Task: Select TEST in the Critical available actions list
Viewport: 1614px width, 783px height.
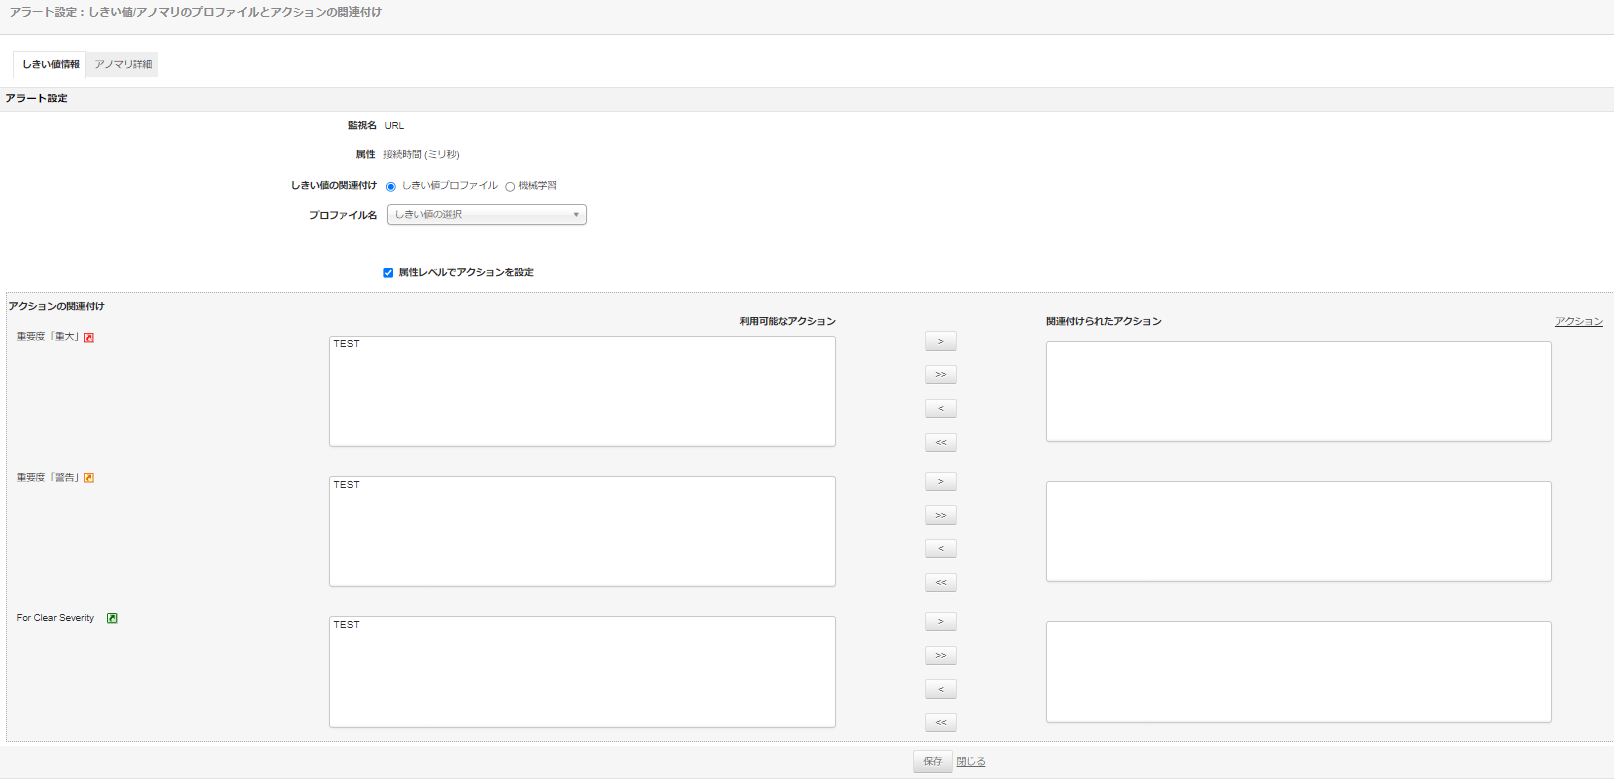Action: (347, 344)
